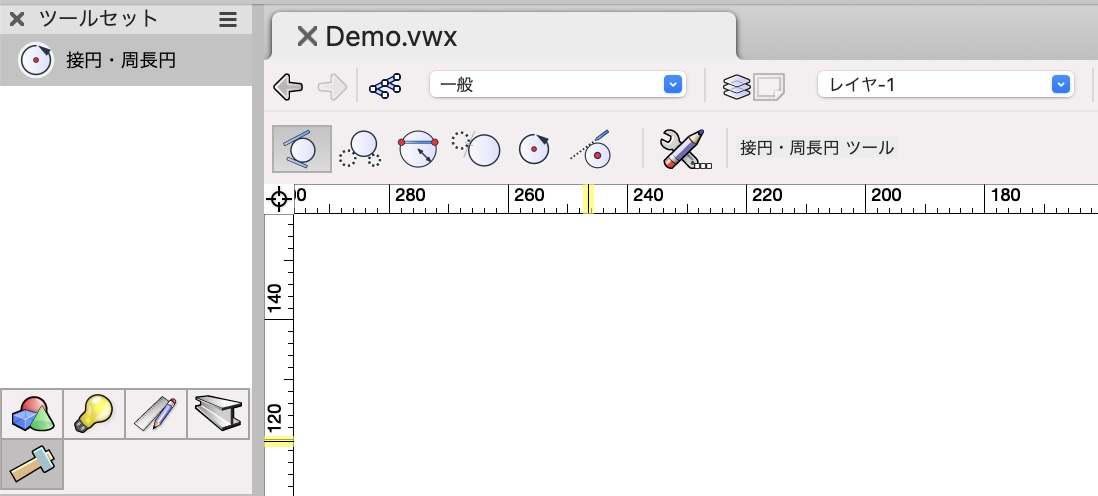Select the dotted-circle tangent mode
The height and width of the screenshot is (496, 1098).
click(x=476, y=149)
